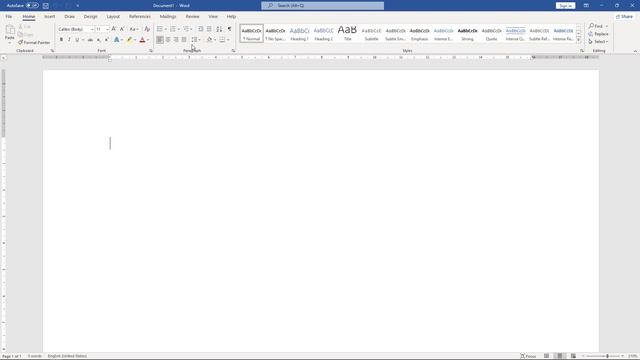Apply the Strong style
This screenshot has width=640, height=360.
pyautogui.click(x=467, y=33)
